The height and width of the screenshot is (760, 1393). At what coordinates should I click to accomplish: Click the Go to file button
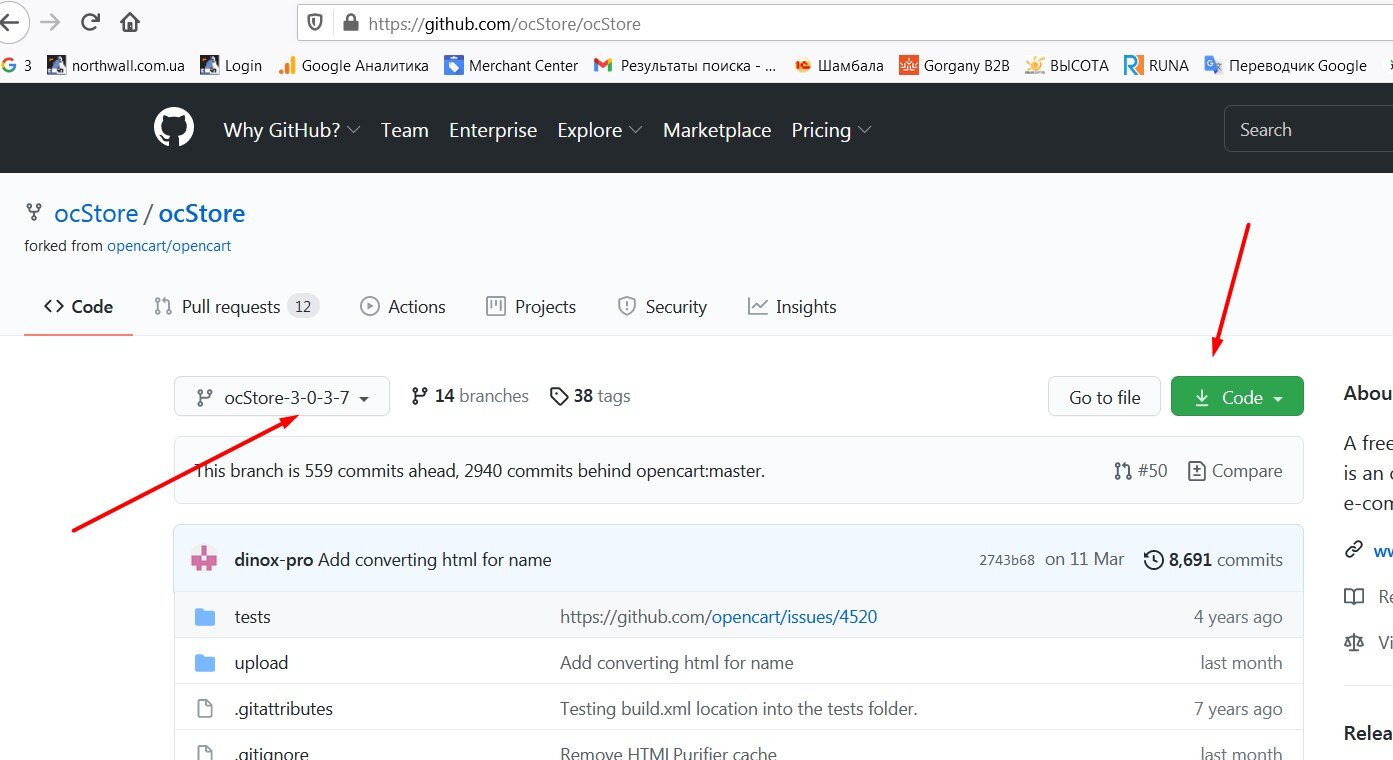(x=1104, y=397)
